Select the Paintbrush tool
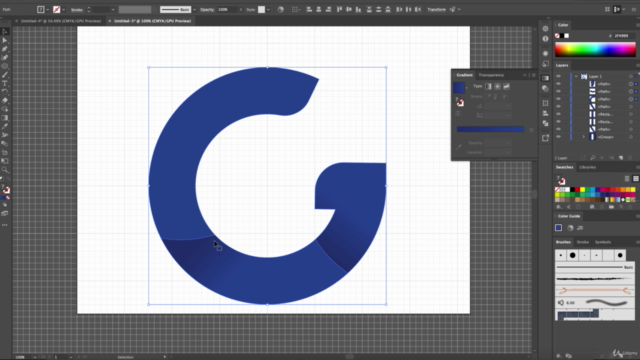Image resolution: width=640 pixels, height=360 pixels. click(x=5, y=75)
